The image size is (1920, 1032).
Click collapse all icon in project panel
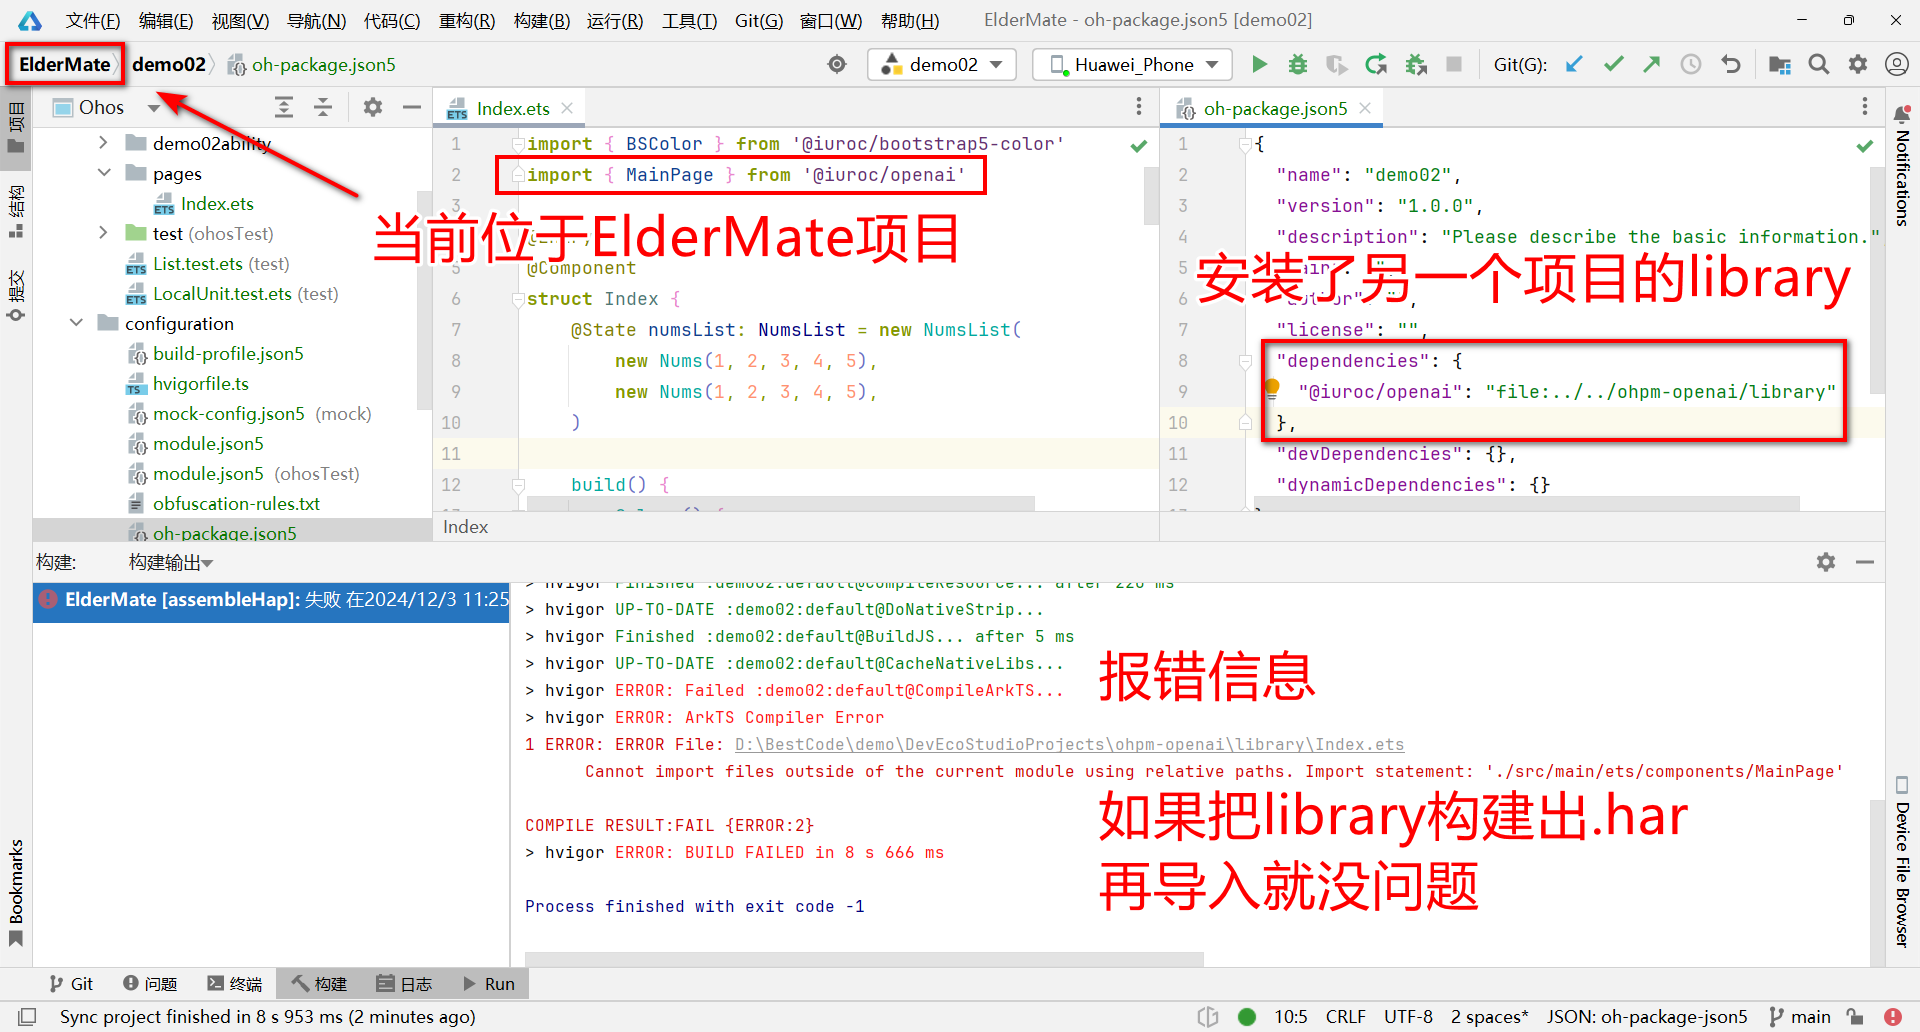(x=323, y=107)
